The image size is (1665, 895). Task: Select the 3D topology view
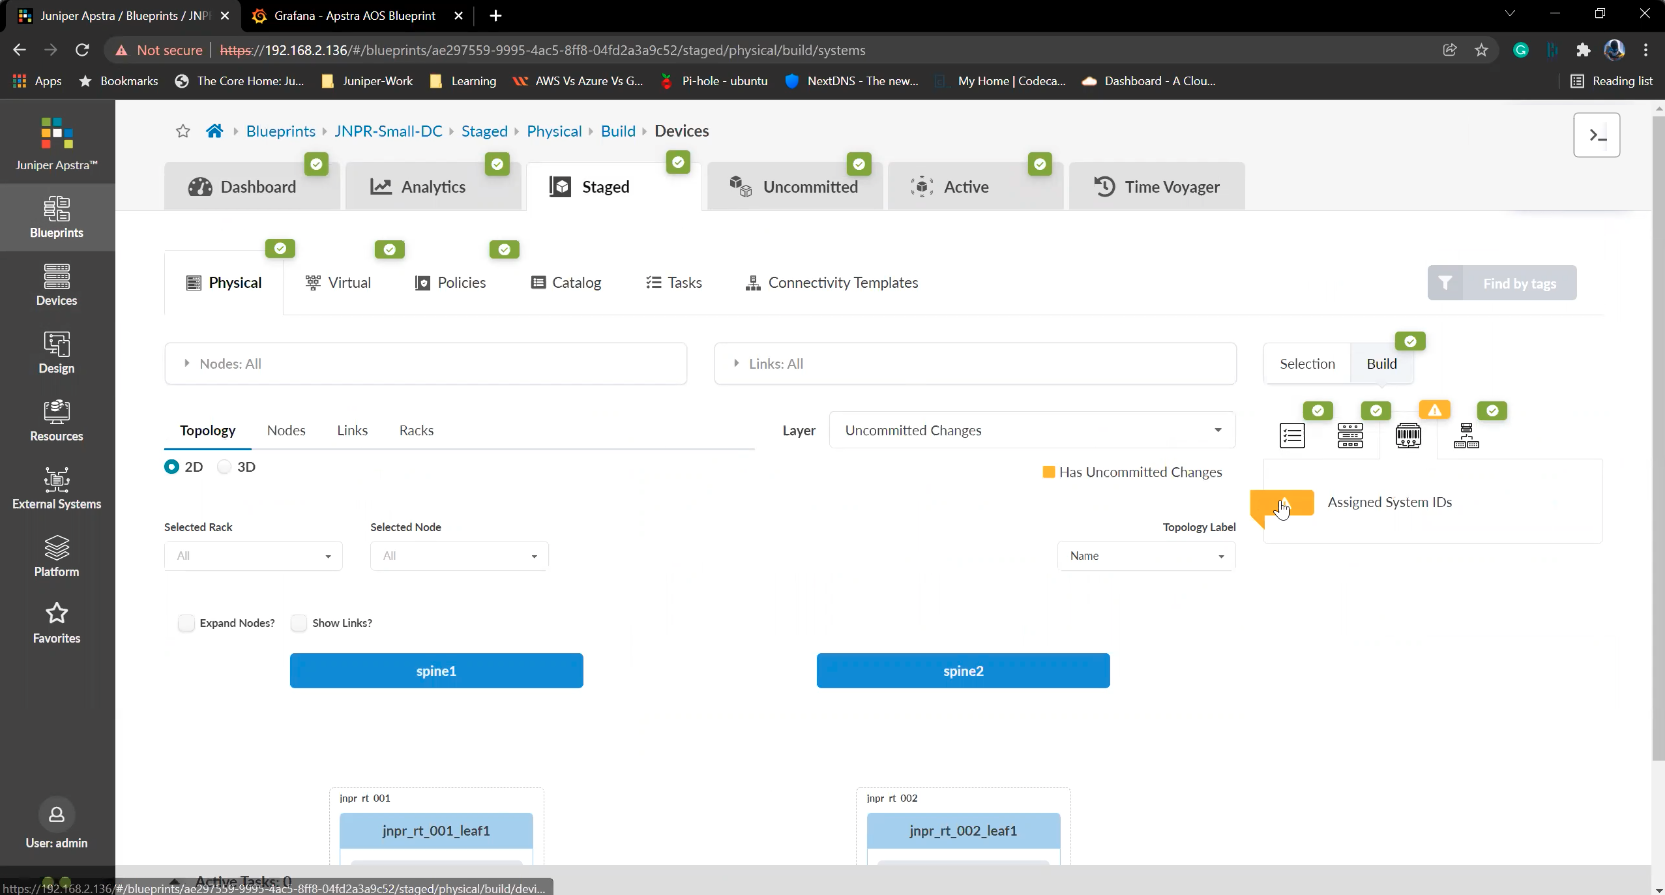tap(225, 467)
